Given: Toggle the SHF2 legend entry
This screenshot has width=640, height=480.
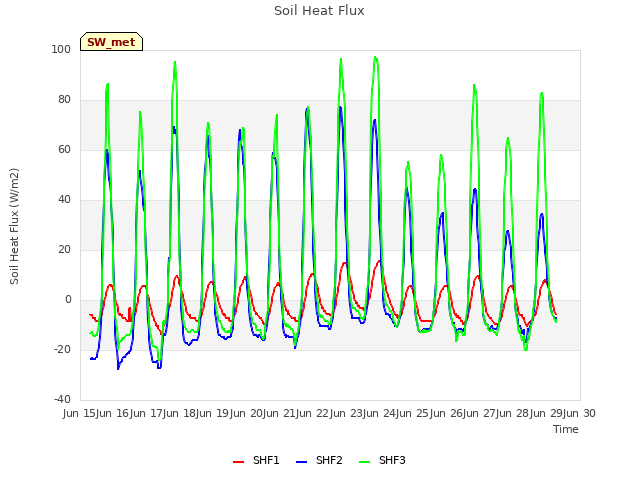Looking at the screenshot, I should coord(319,460).
